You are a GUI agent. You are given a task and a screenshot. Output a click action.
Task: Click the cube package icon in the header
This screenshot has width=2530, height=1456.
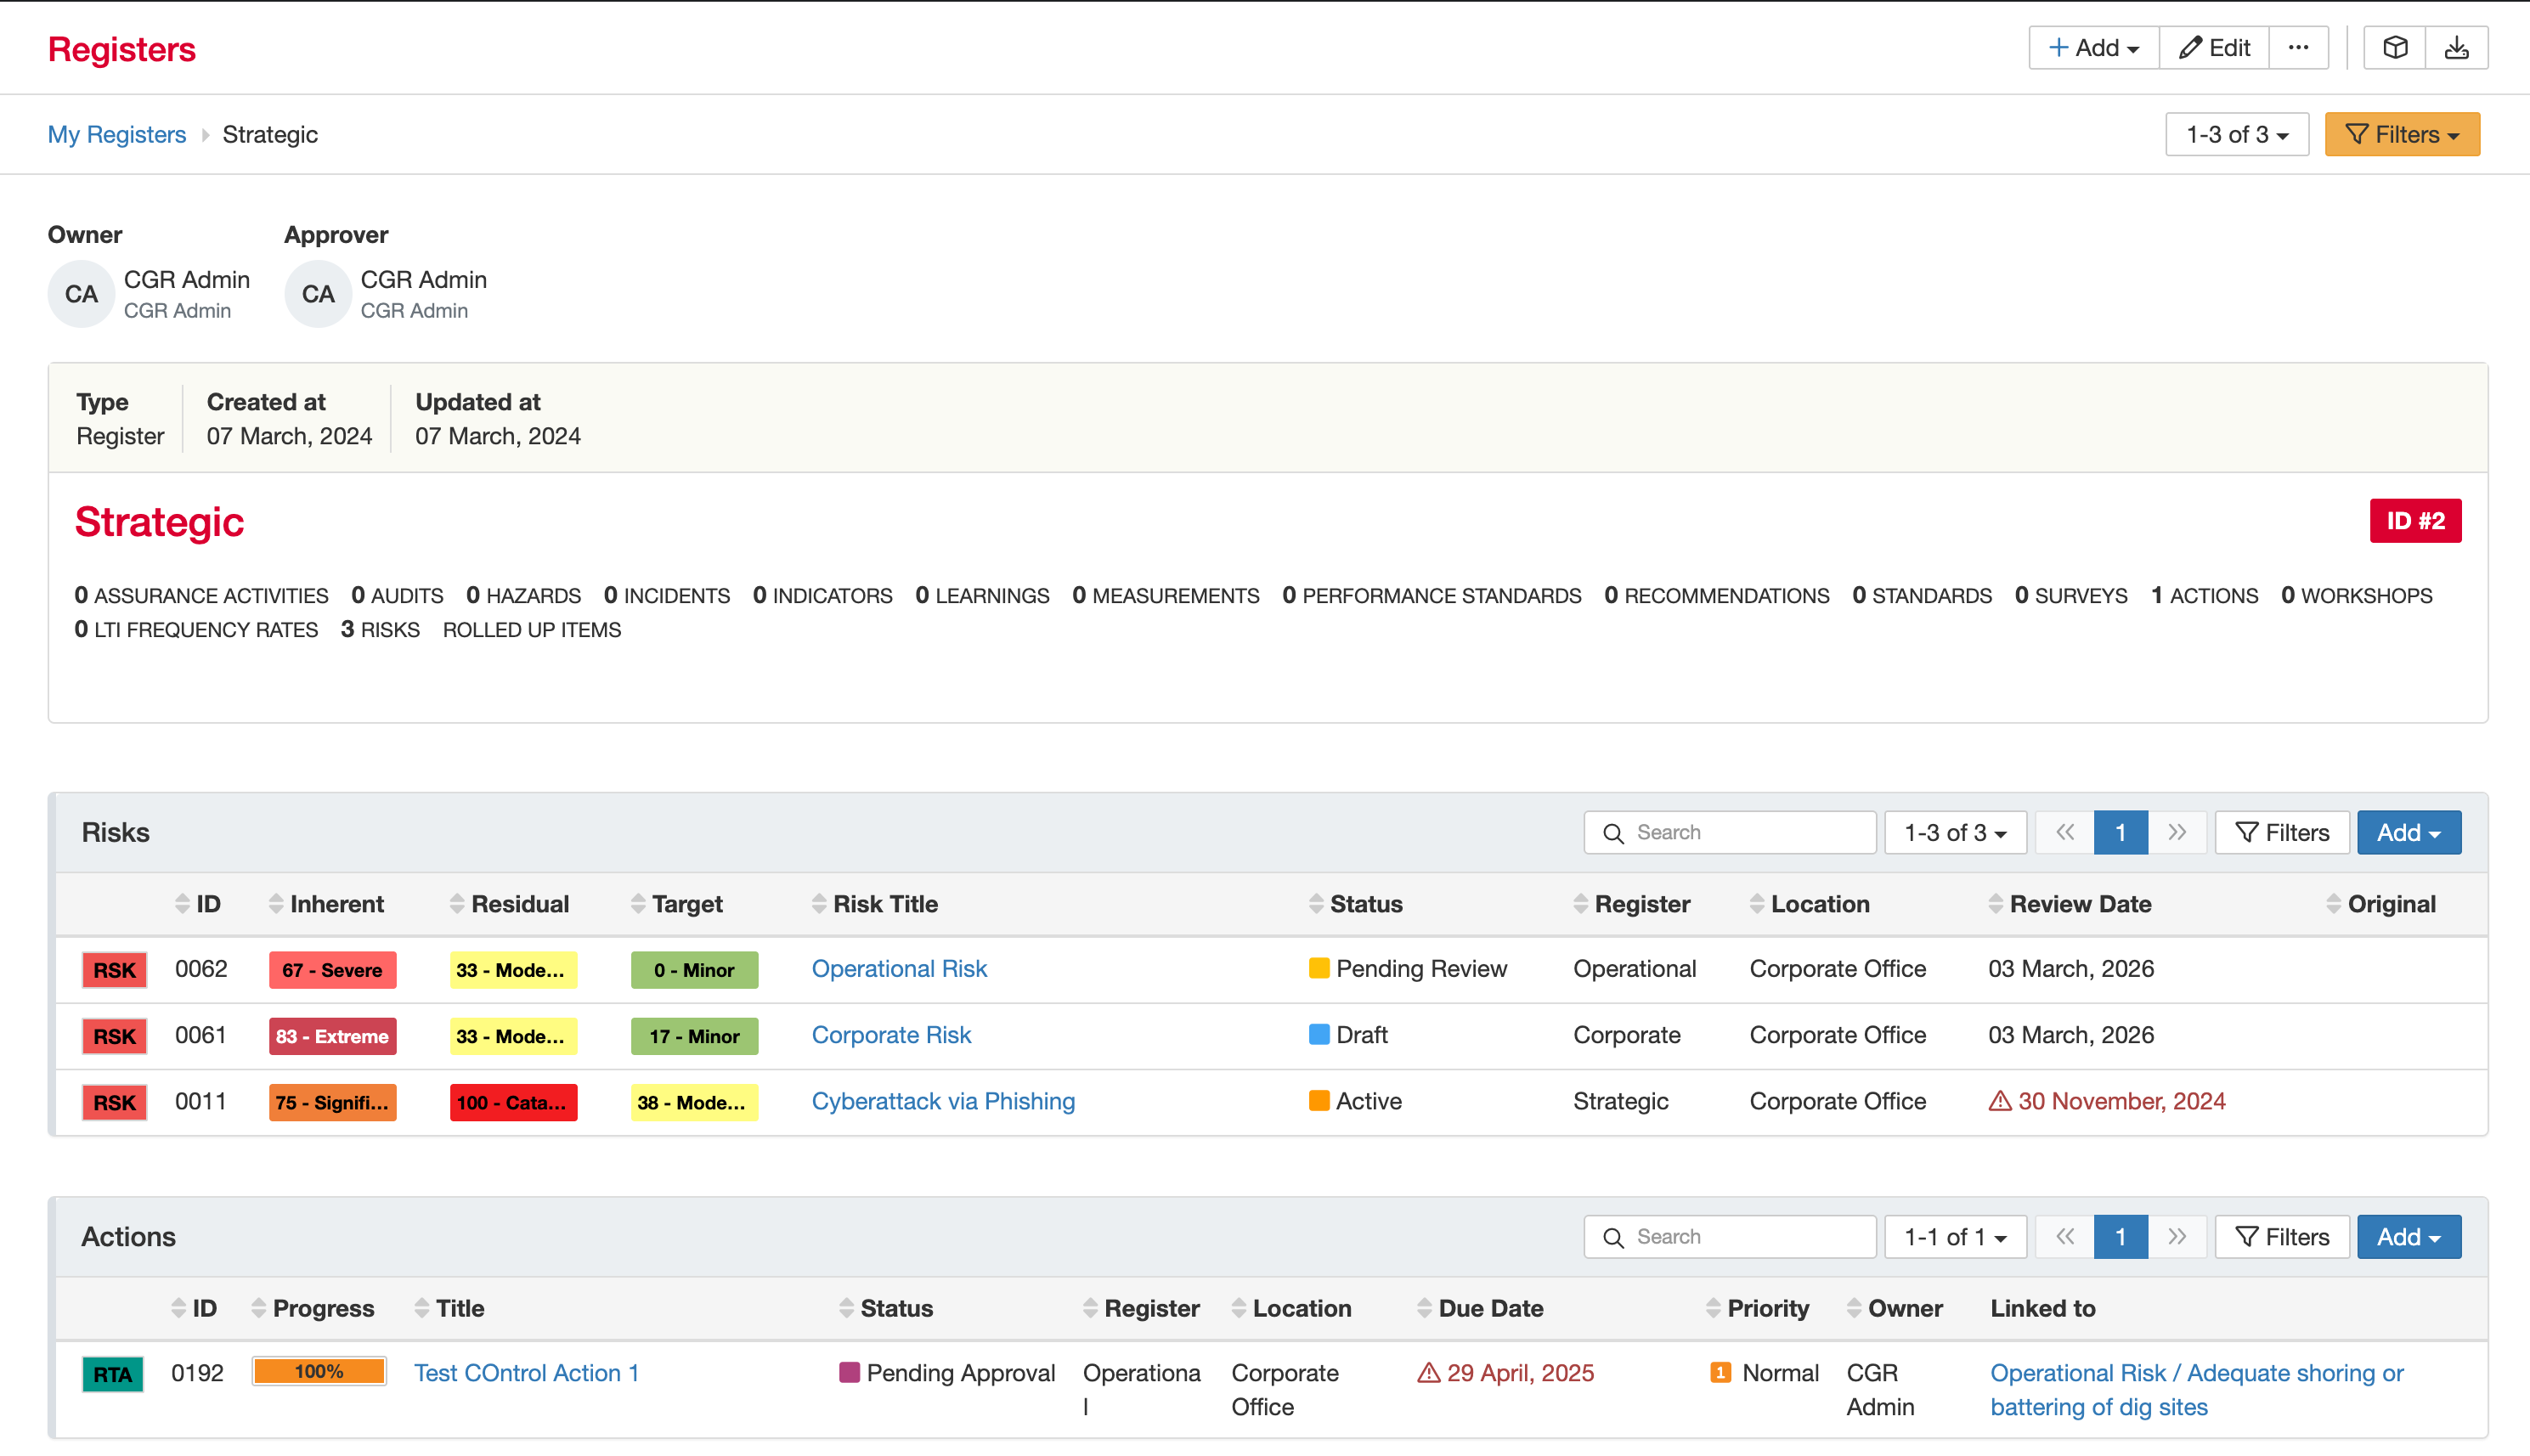tap(2394, 48)
